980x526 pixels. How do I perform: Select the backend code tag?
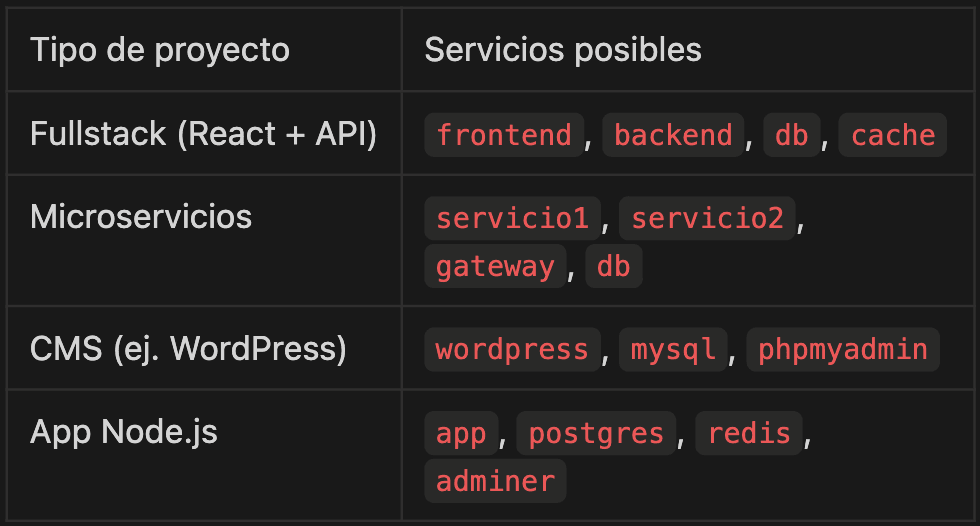pos(673,135)
